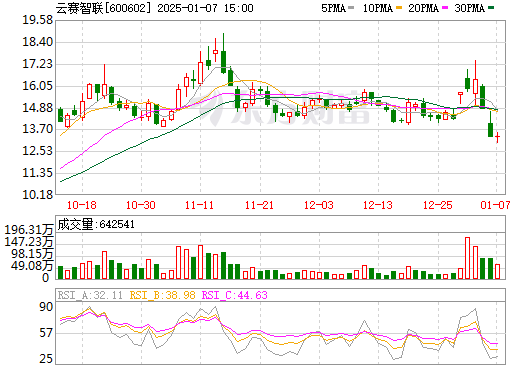The height and width of the screenshot is (365, 520).
Task: Click the 19.58 top price axis label
Action: click(x=38, y=20)
